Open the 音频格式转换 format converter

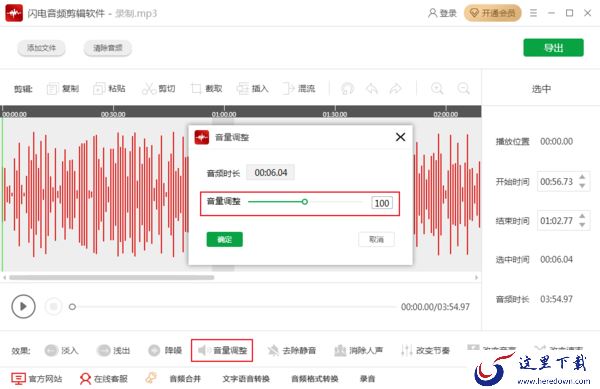pyautogui.click(x=315, y=379)
